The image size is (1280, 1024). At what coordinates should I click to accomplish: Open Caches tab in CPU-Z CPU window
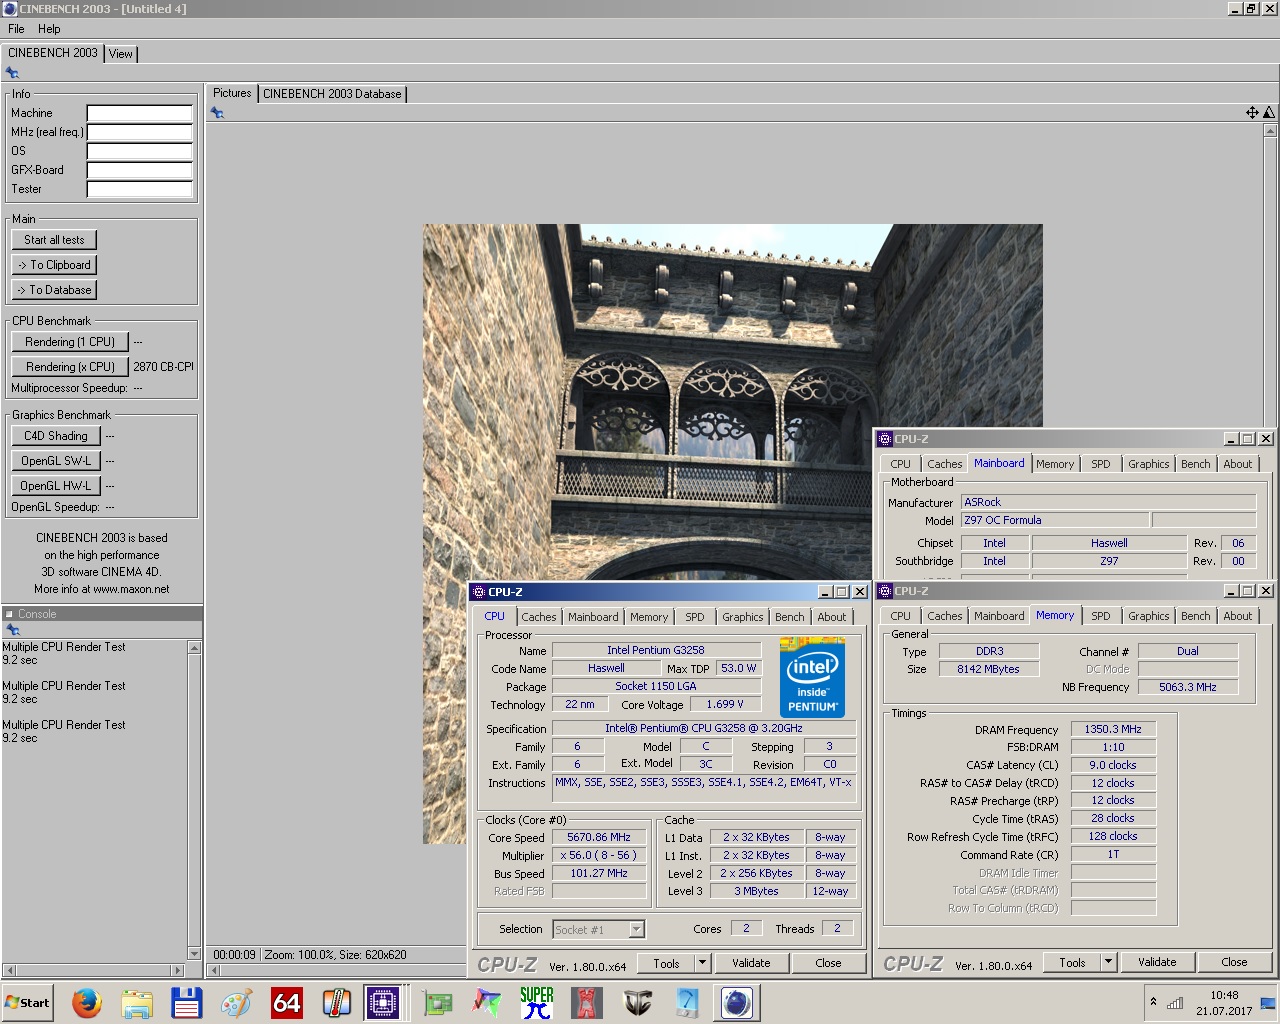coord(538,617)
